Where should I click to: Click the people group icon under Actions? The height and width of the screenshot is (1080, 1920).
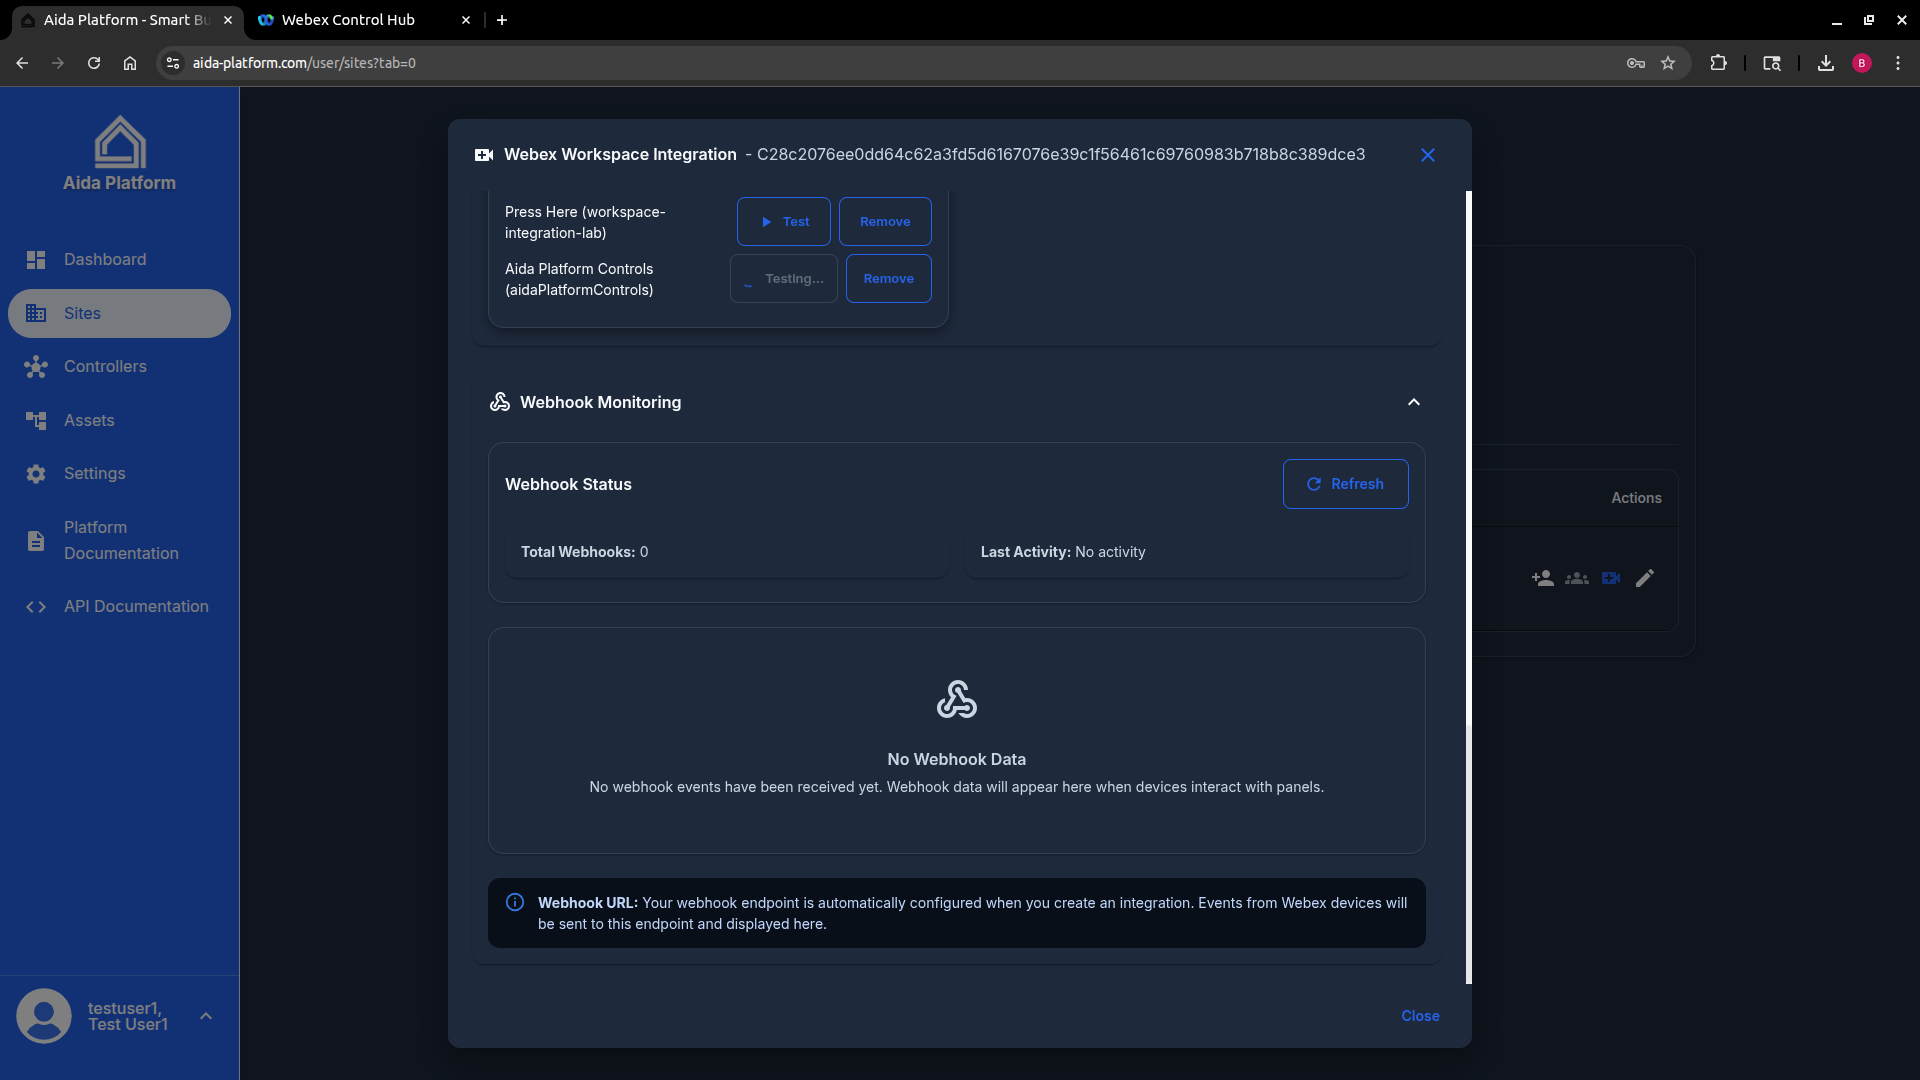pyautogui.click(x=1576, y=578)
